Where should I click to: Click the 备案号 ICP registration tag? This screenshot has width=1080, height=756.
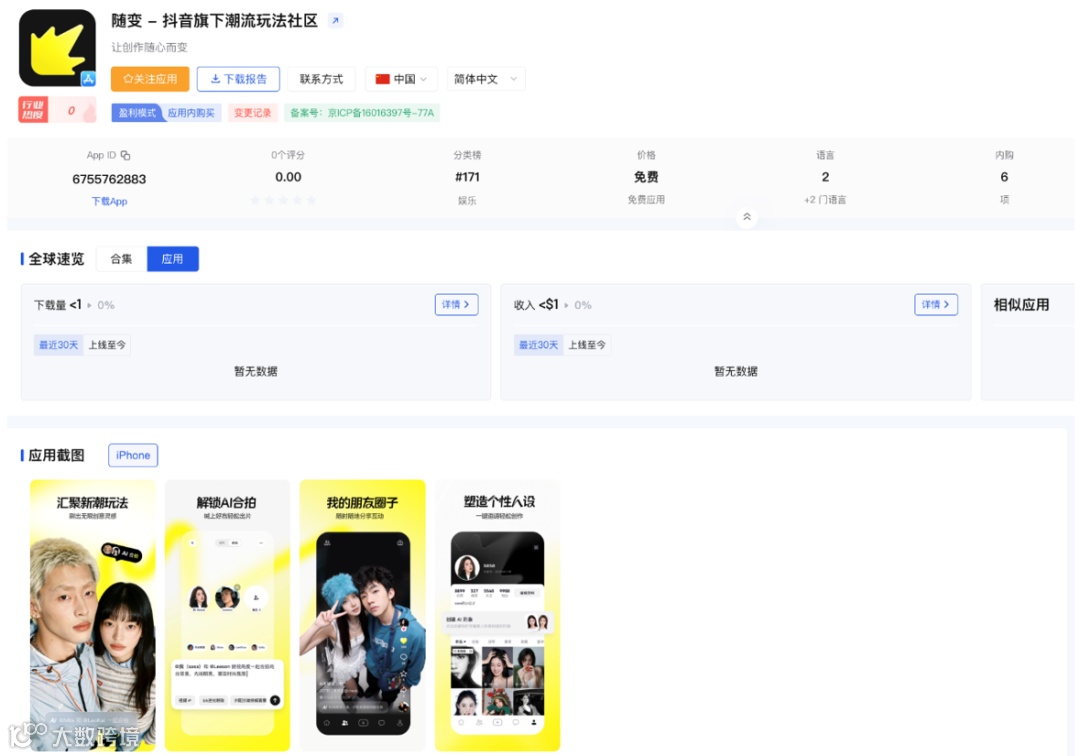(362, 113)
